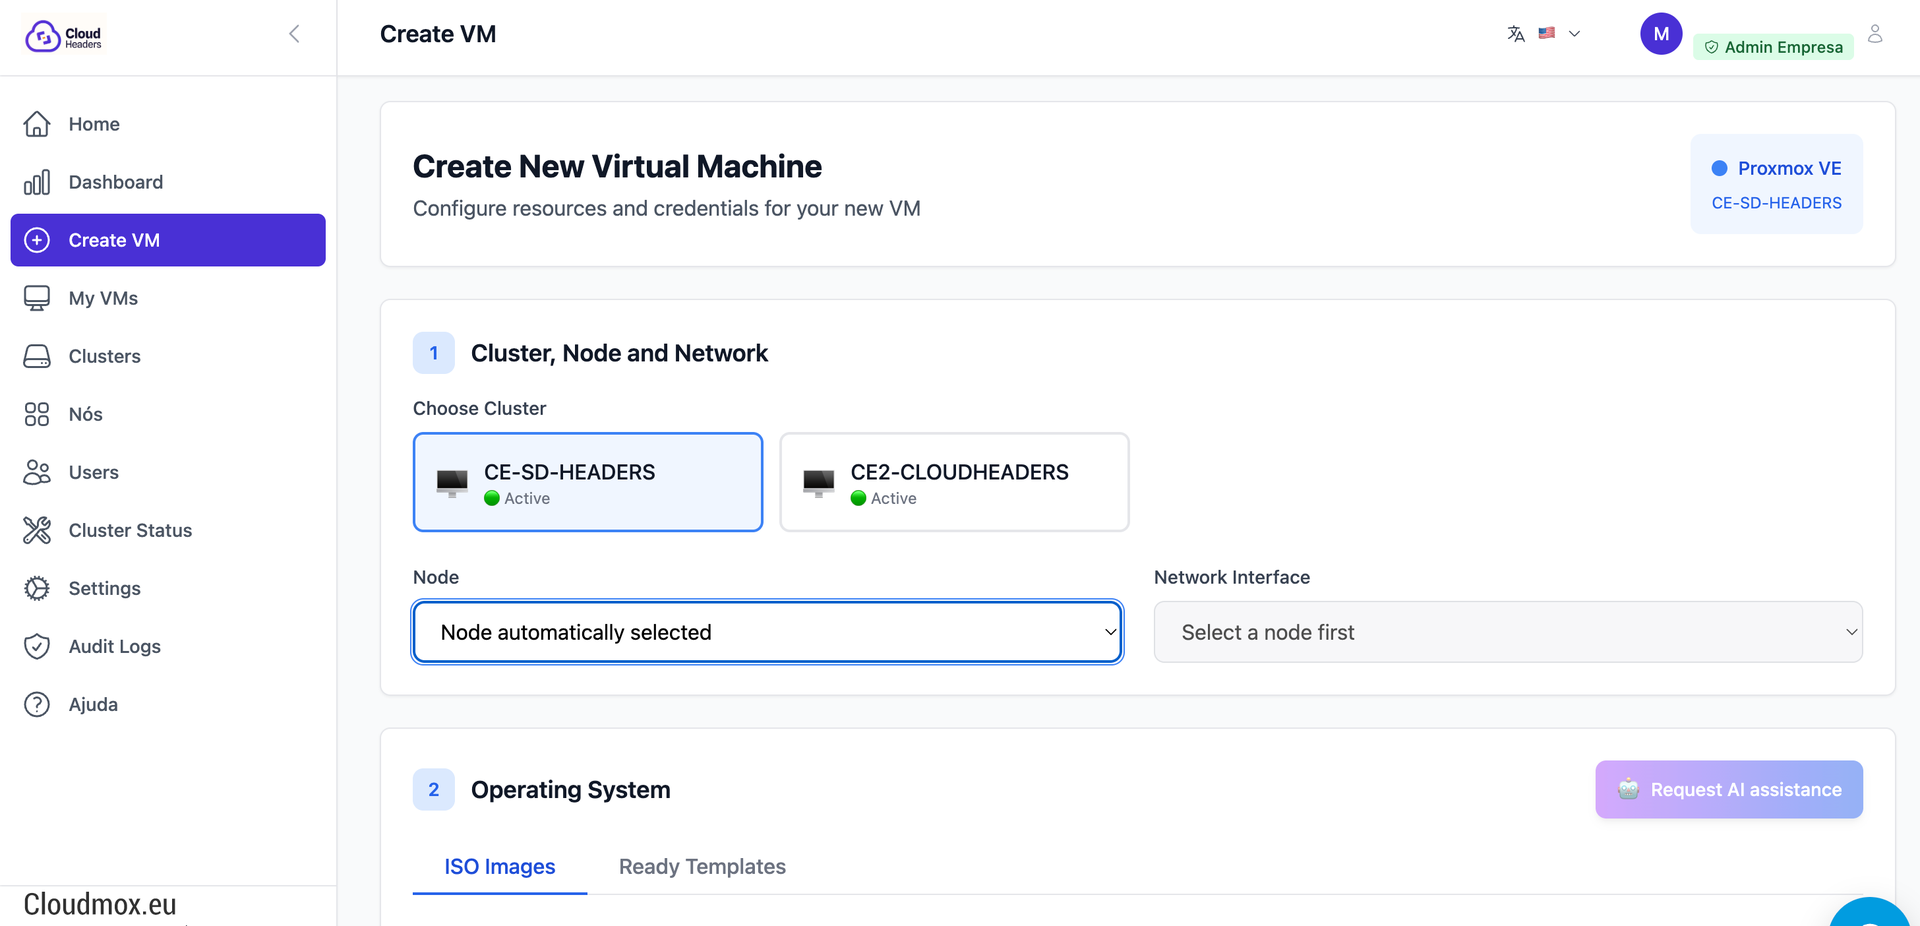Switch to the ISO Images tab

[x=499, y=866]
